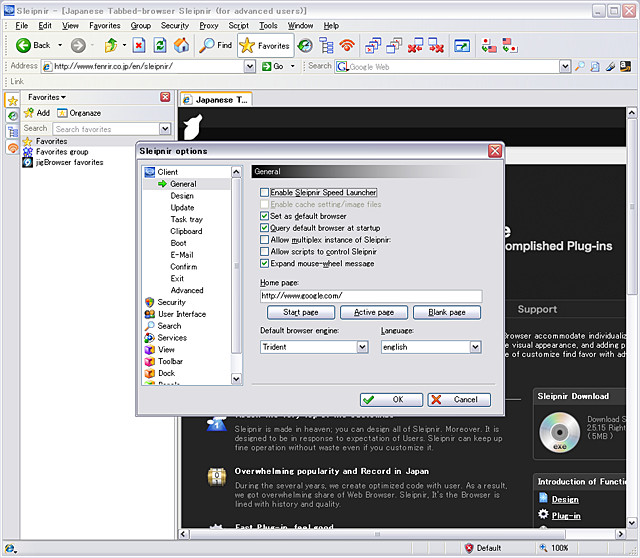The height and width of the screenshot is (558, 640).
Task: Click the Find magnifier toolbar button
Action: (216, 45)
